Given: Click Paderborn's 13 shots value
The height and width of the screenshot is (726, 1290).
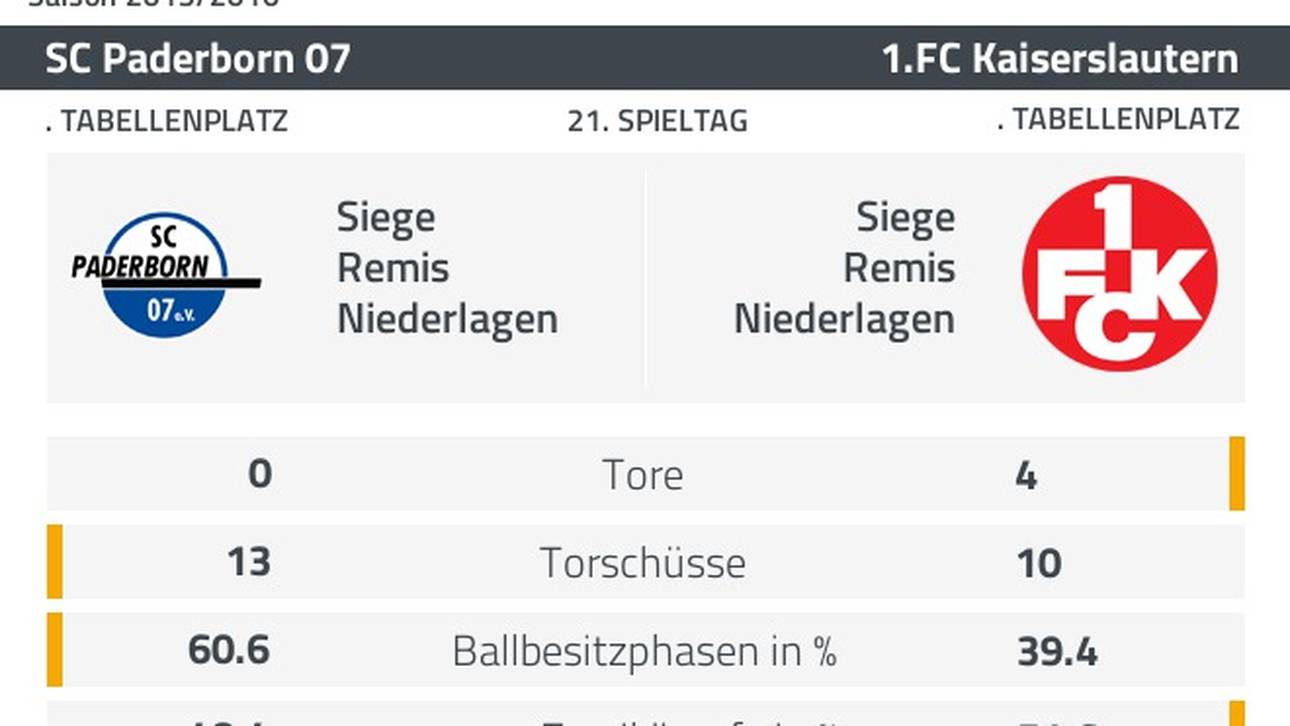Looking at the screenshot, I should tap(248, 563).
